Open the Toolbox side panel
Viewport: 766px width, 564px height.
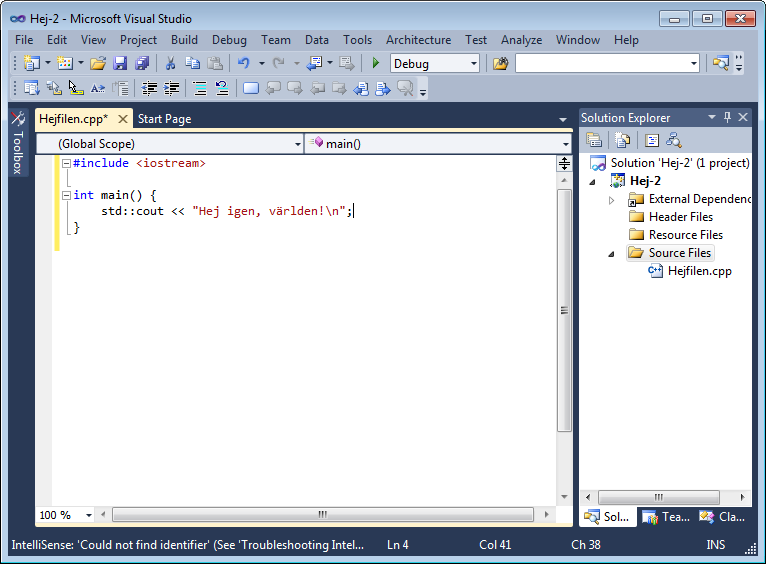tap(18, 143)
